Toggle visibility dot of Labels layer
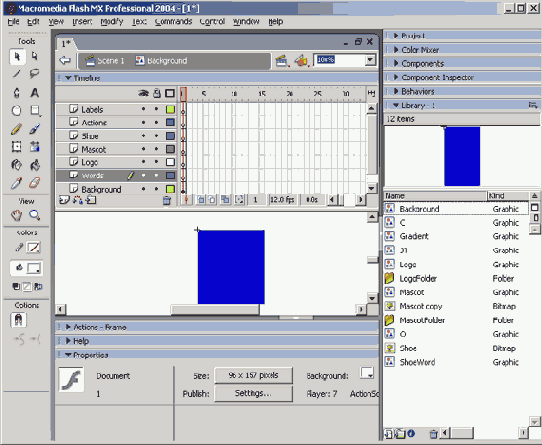This screenshot has width=542, height=445. (x=143, y=109)
